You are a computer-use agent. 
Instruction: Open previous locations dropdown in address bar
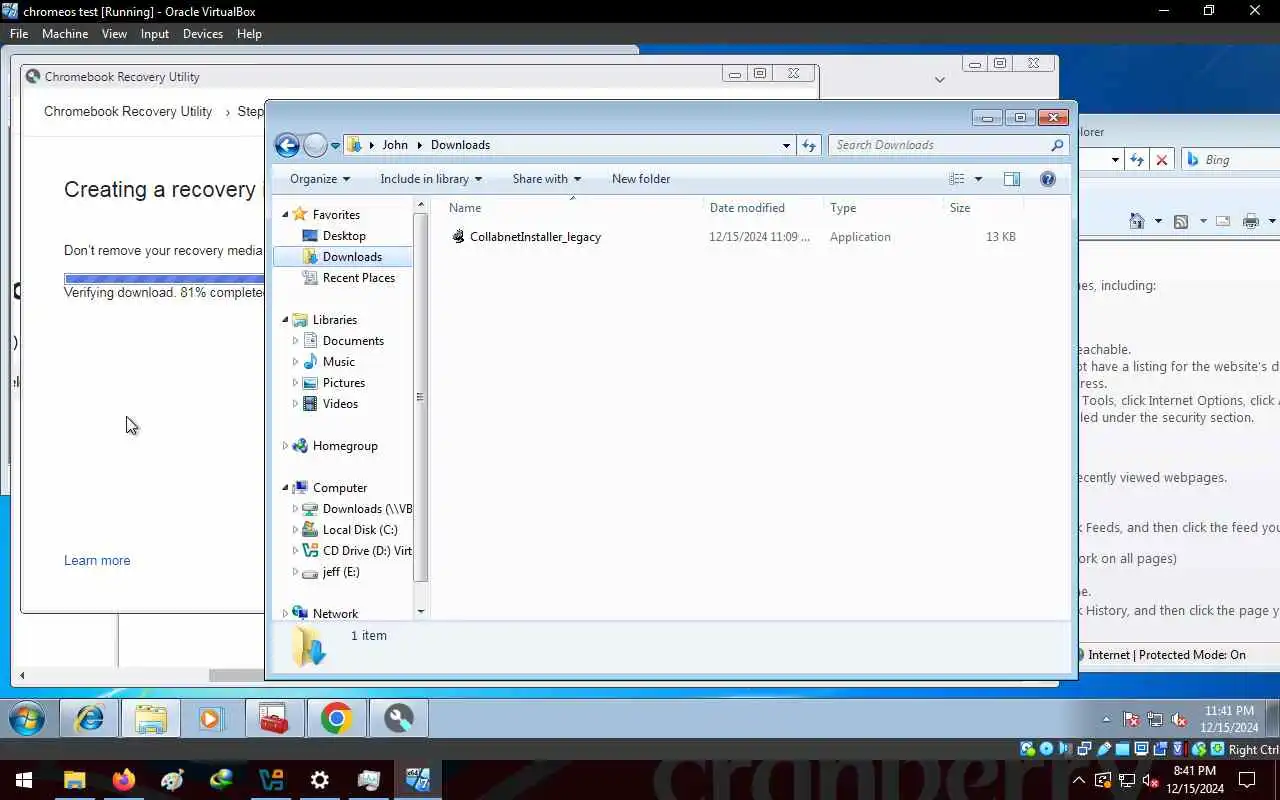(787, 145)
